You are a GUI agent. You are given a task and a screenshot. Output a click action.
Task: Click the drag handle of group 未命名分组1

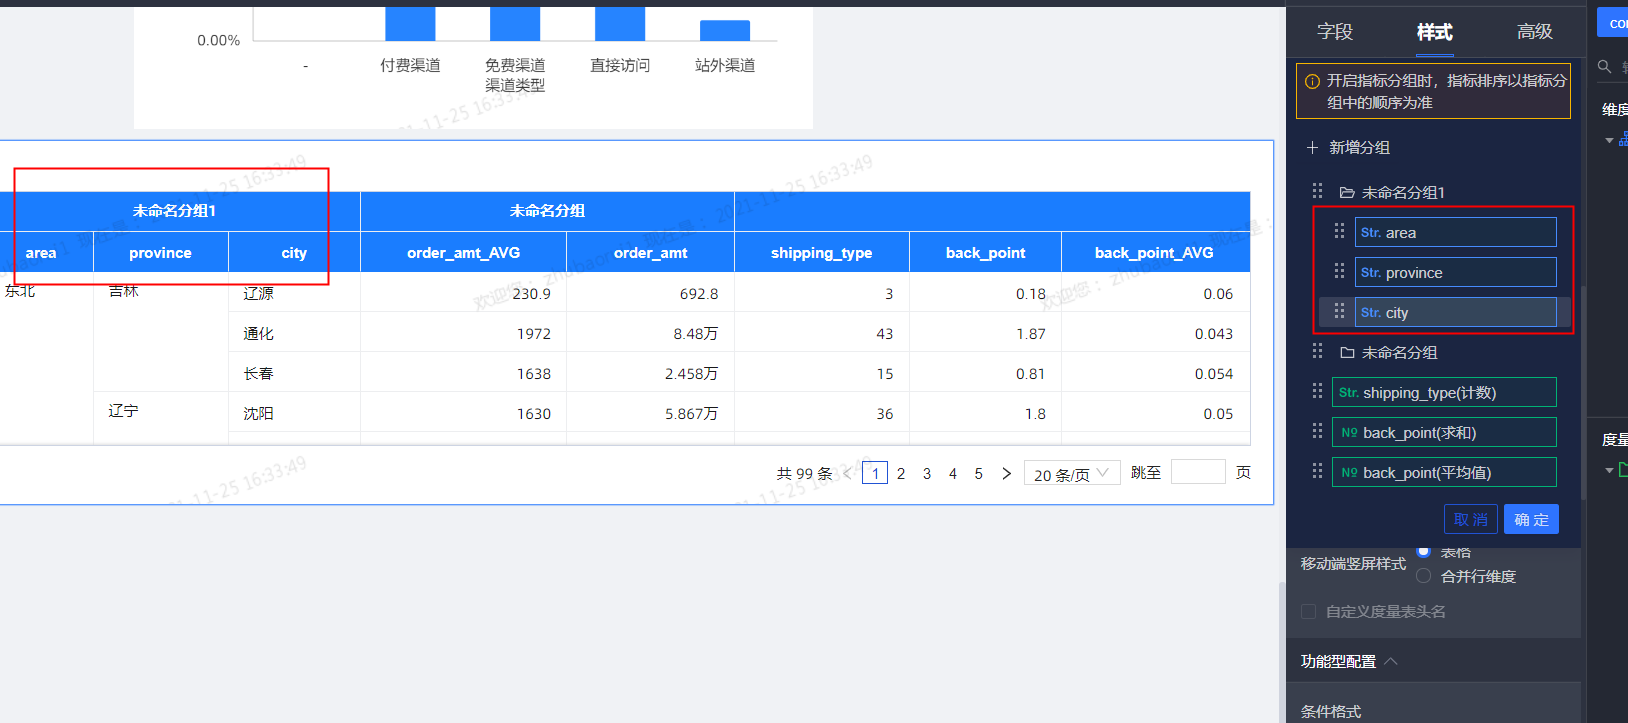tap(1317, 191)
